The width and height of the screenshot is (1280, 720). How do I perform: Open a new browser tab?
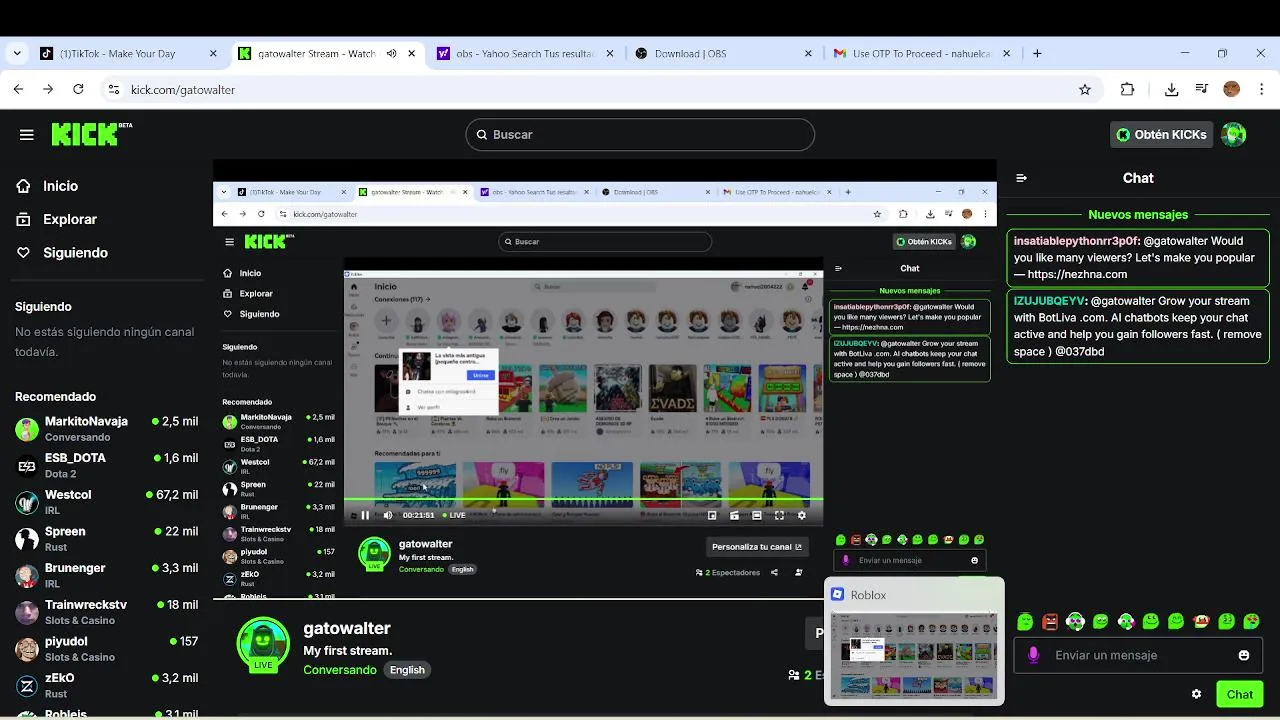1037,54
